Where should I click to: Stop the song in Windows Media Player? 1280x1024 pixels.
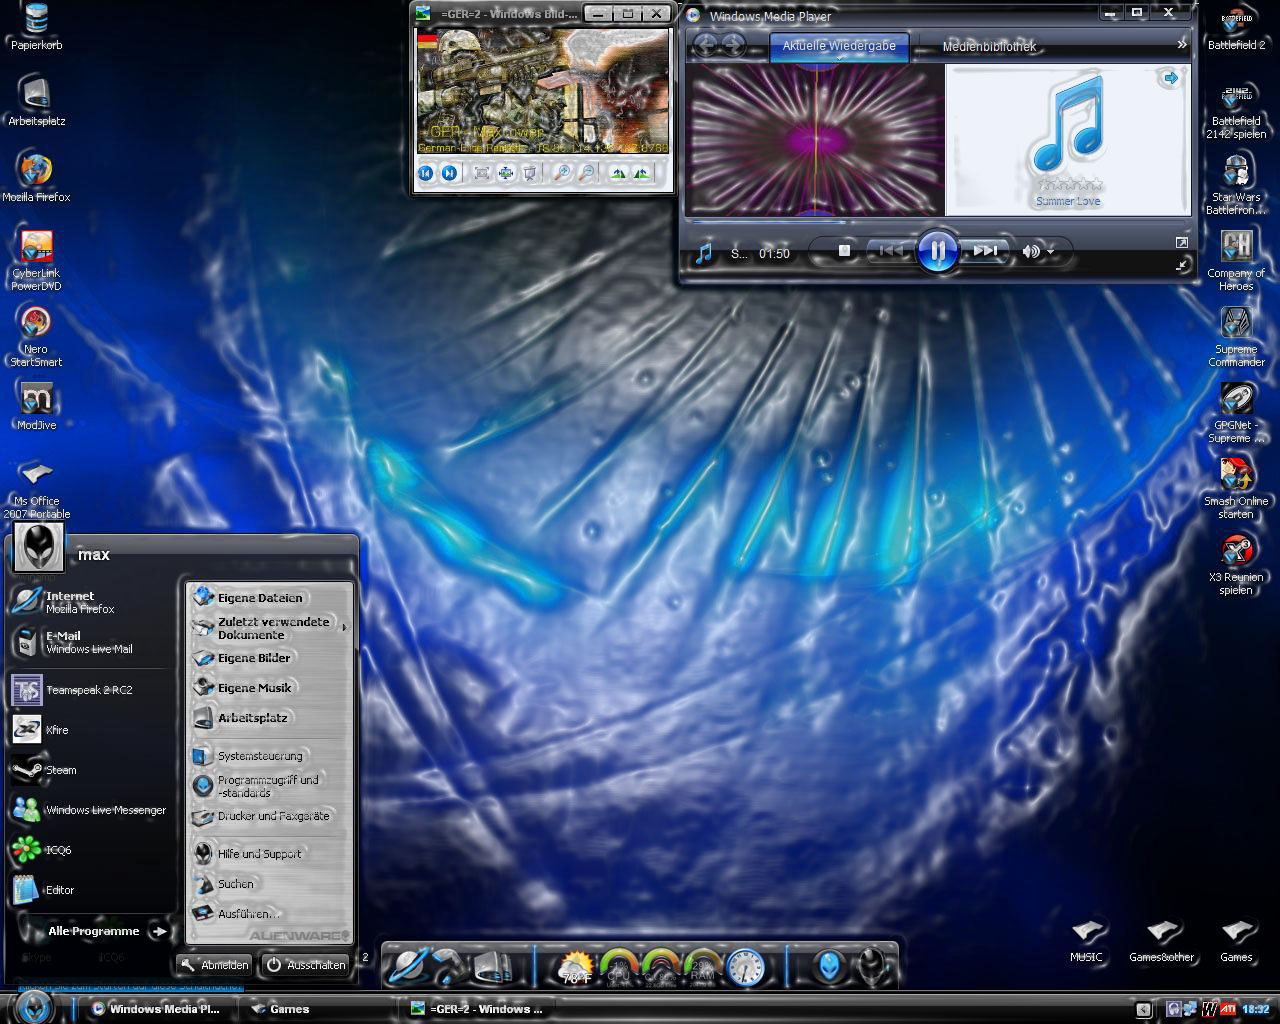pyautogui.click(x=844, y=251)
